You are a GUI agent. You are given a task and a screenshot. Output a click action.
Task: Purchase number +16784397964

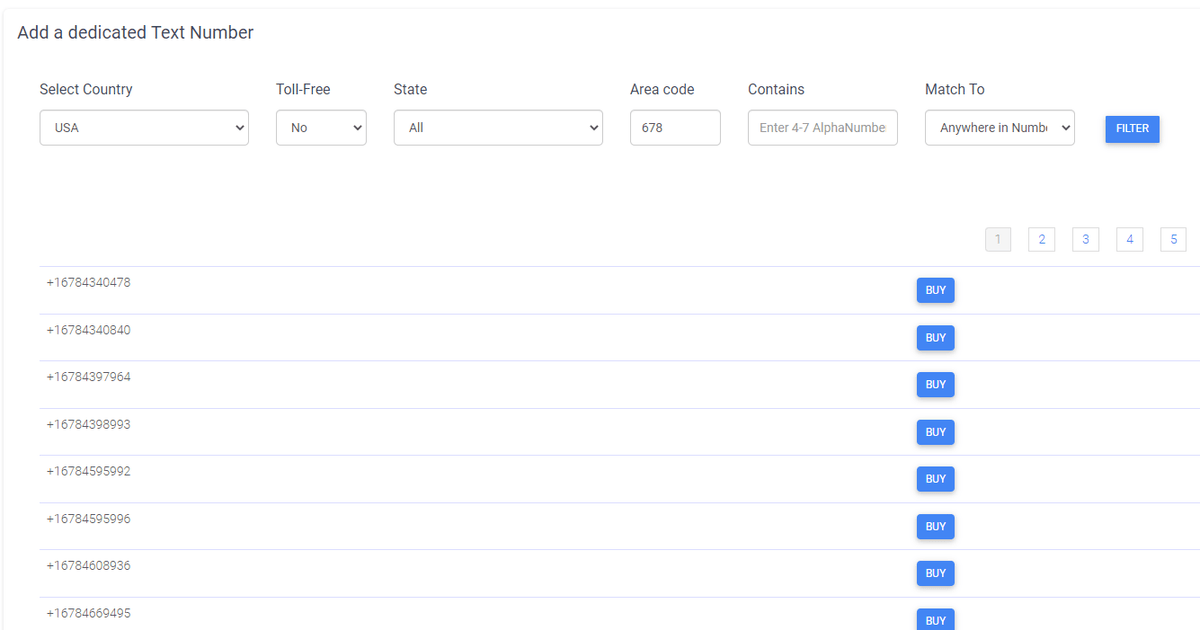935,385
